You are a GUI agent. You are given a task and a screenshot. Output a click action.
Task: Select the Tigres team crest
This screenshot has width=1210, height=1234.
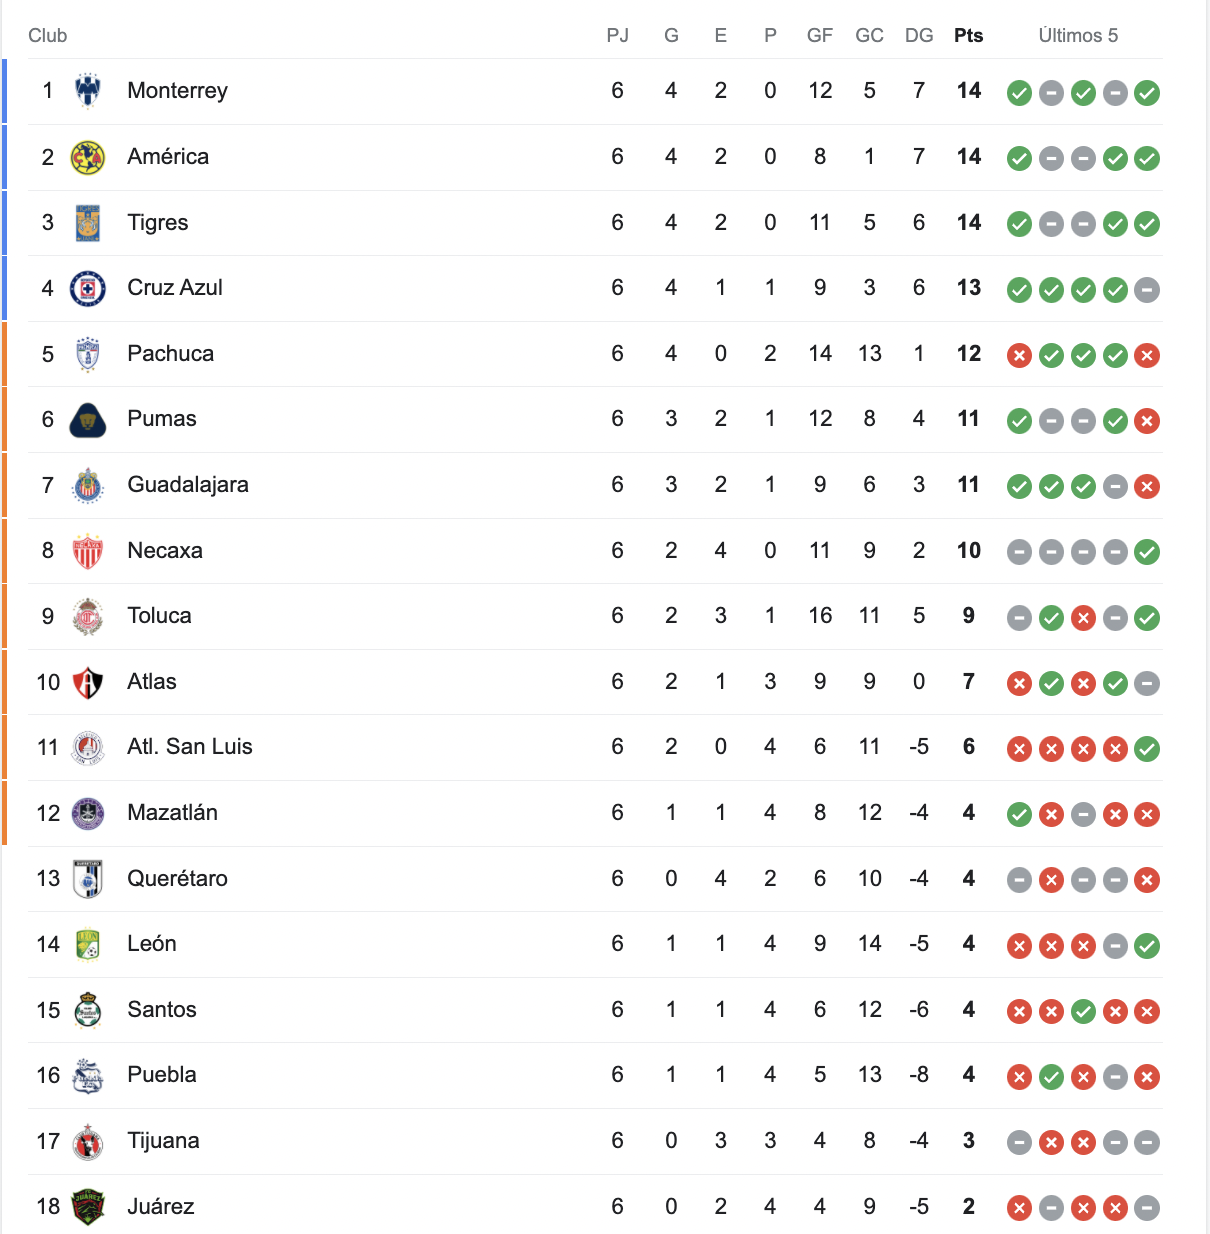click(88, 223)
